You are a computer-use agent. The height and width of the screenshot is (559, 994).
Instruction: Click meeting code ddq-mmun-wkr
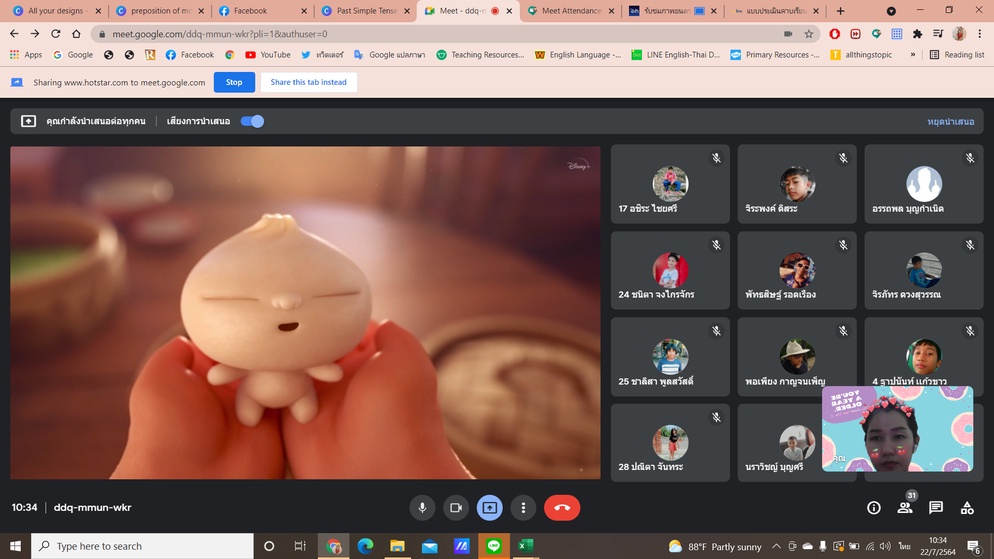(93, 508)
